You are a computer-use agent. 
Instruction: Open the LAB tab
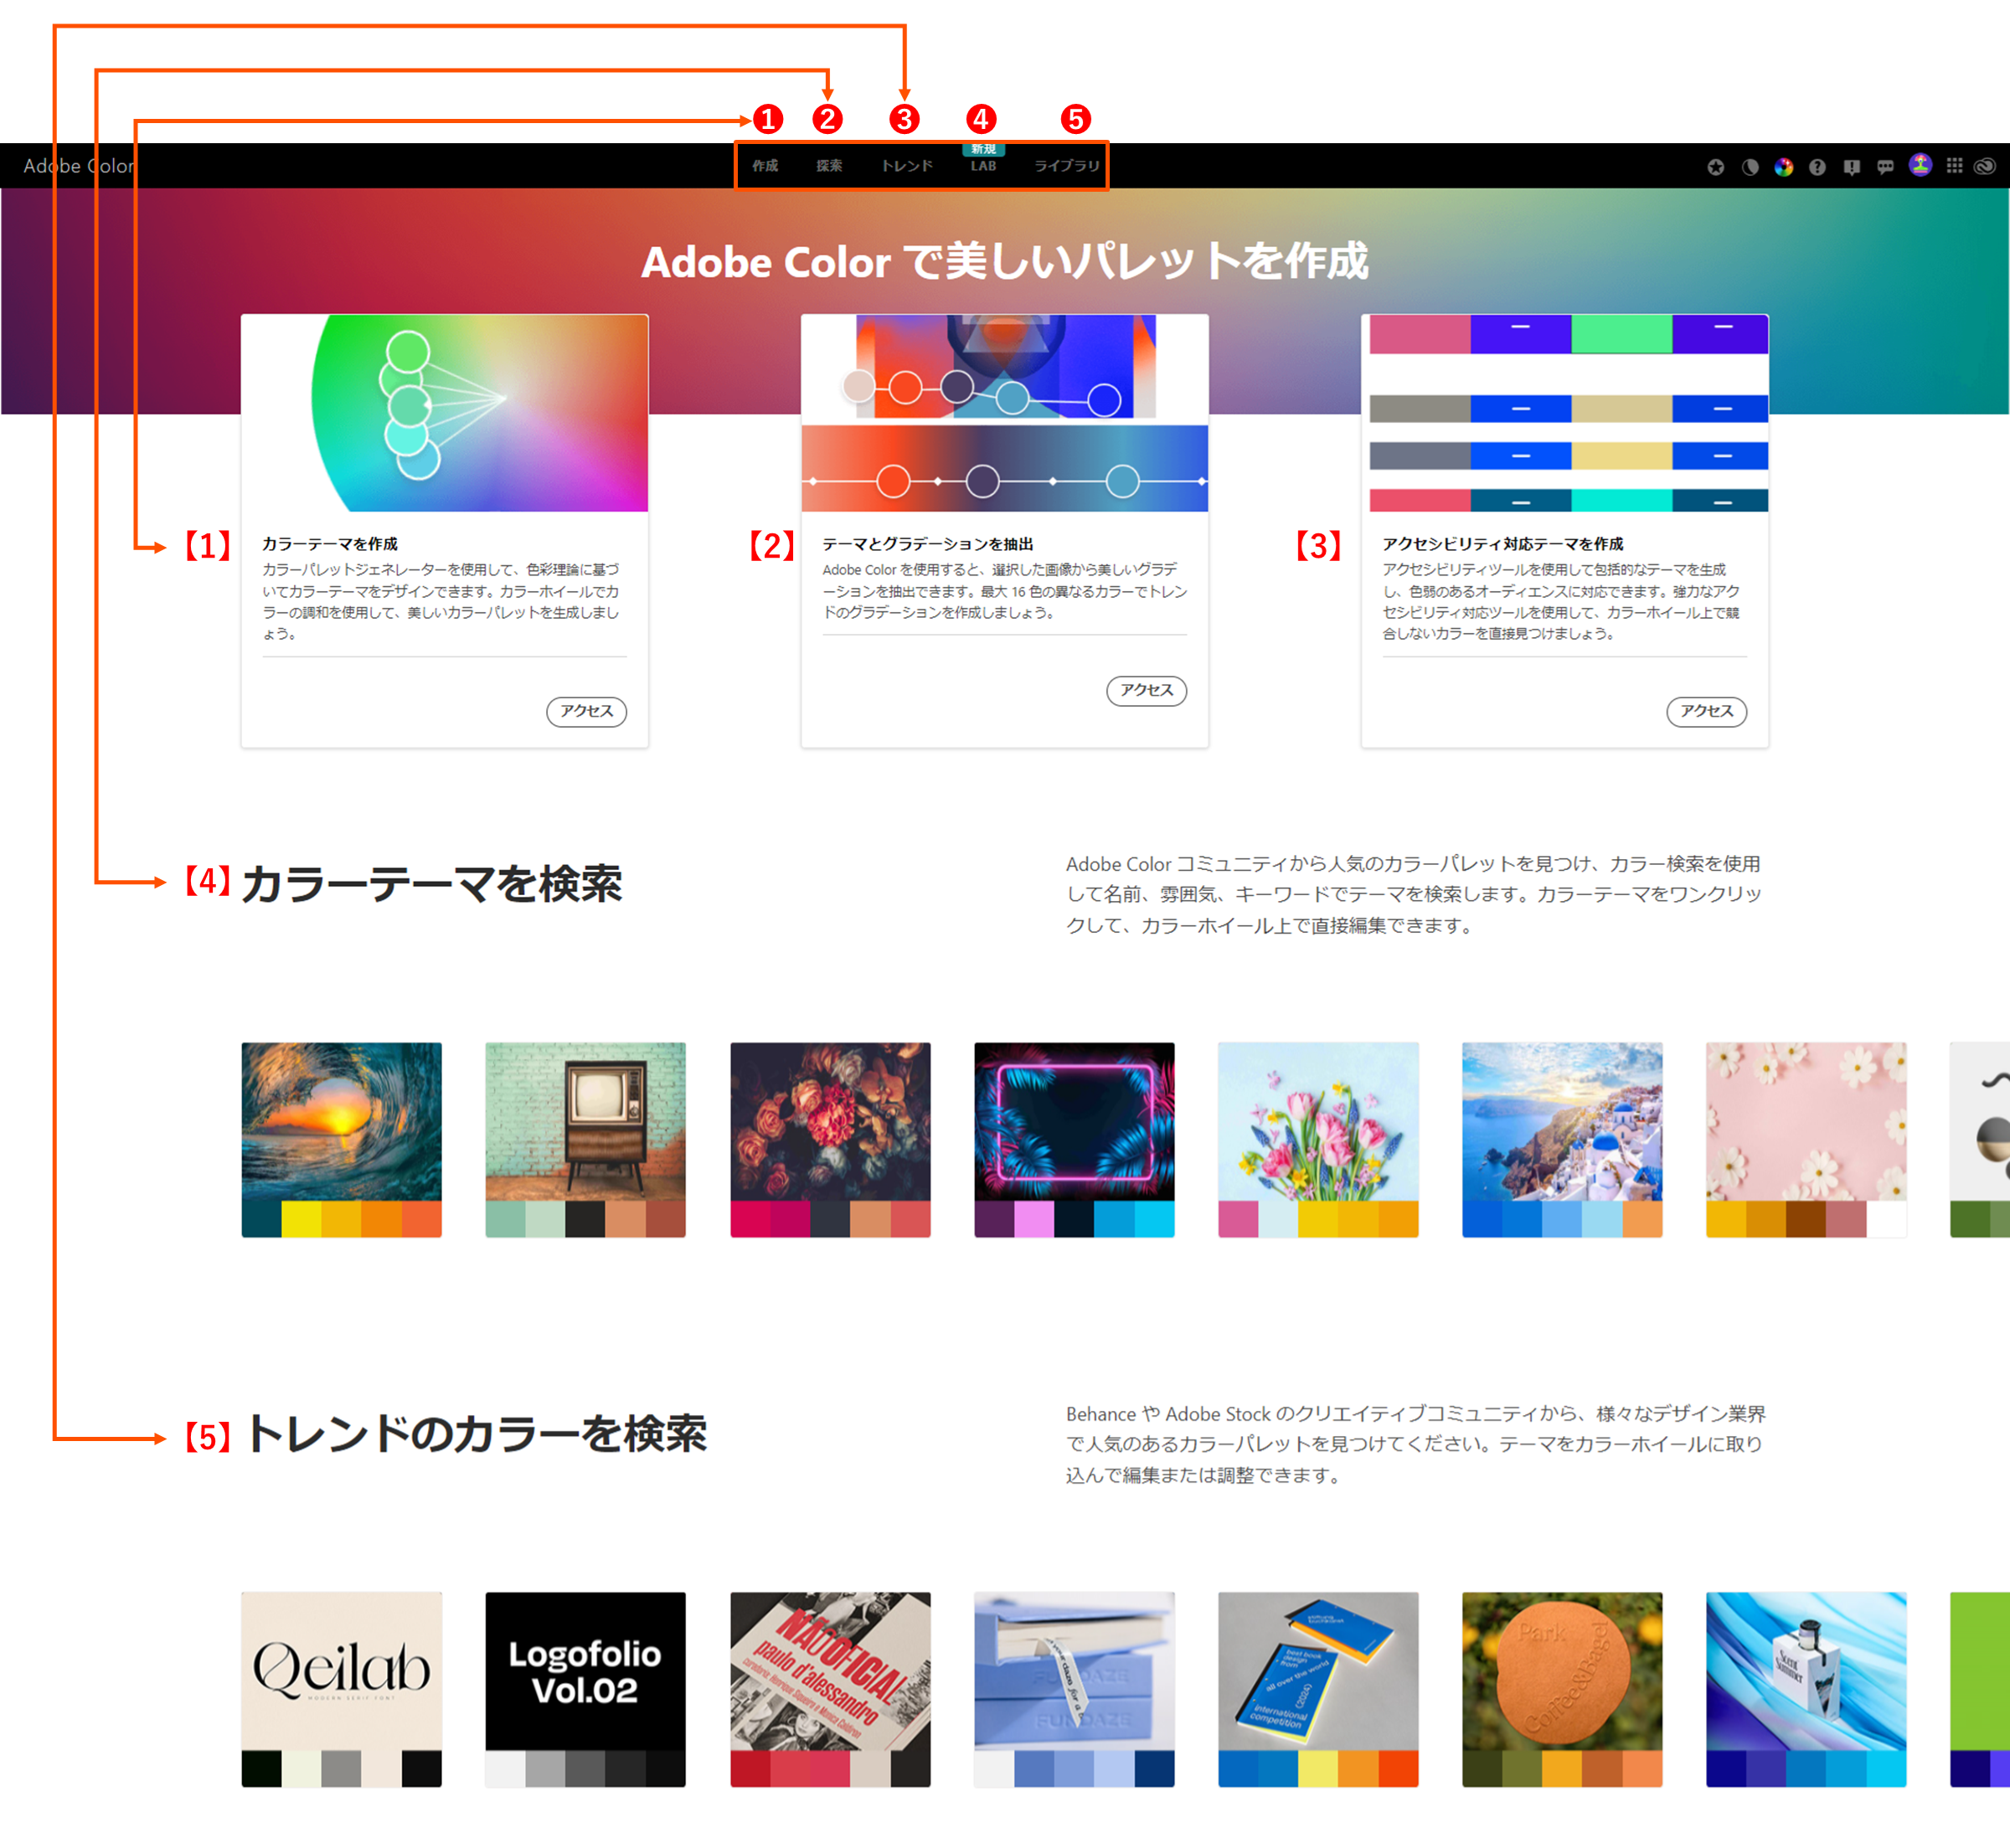click(983, 166)
